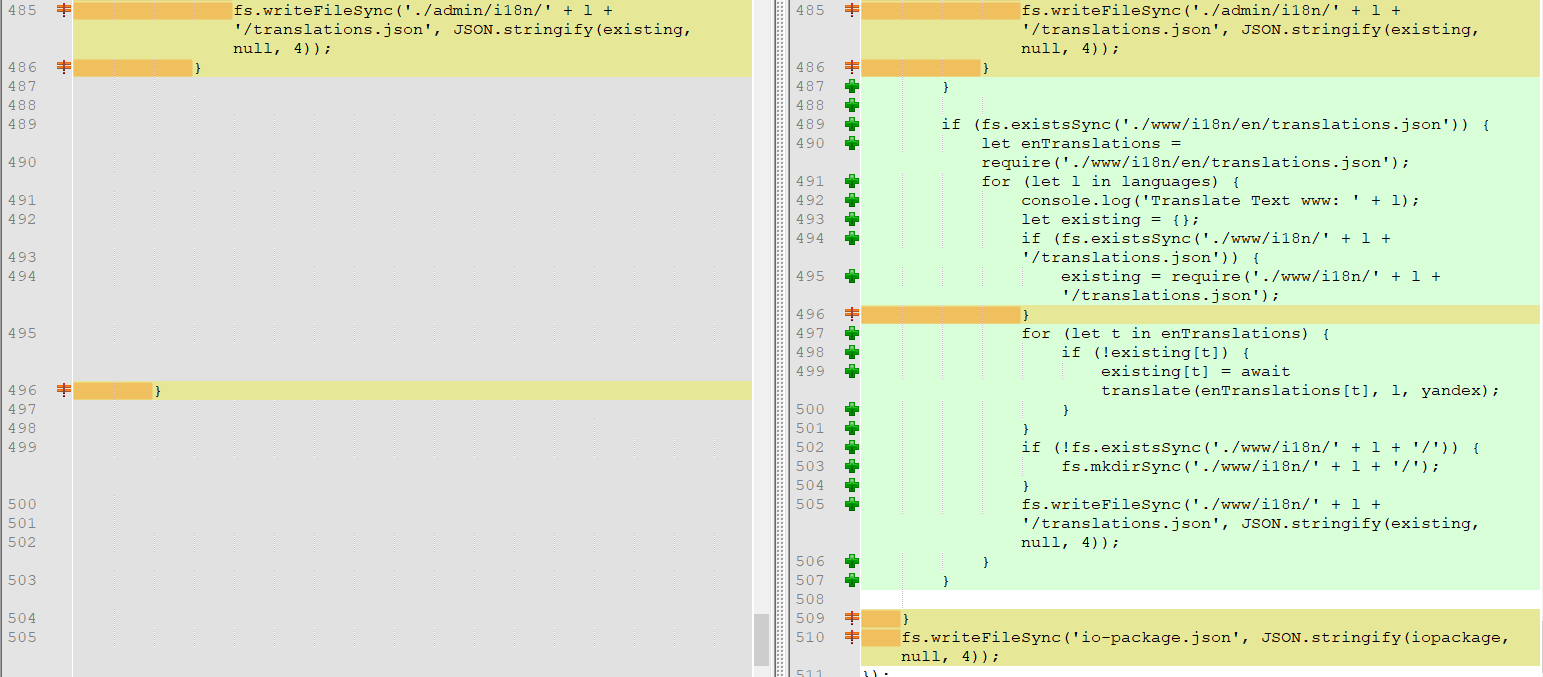Click fs.mkdirSync './www/i18n/' line
The width and height of the screenshot is (1543, 677).
(1250, 466)
